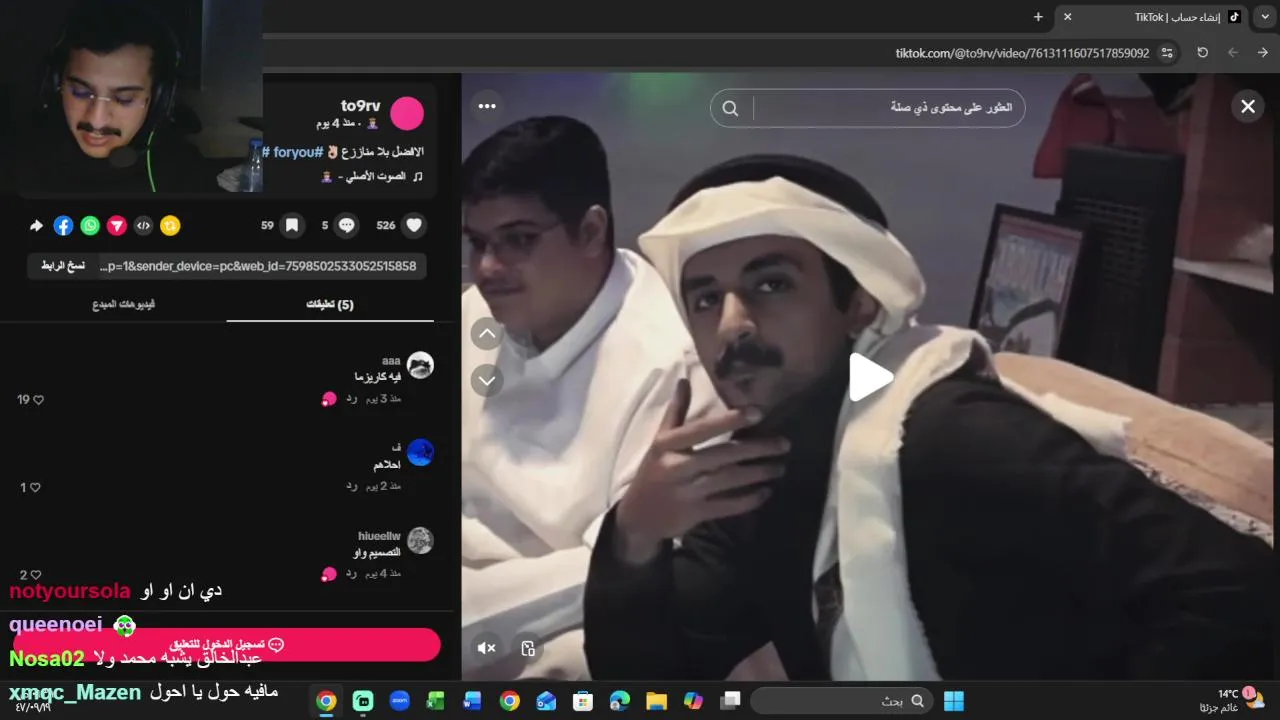Go to the next video with down chevron
The image size is (1280, 720).
[x=487, y=380]
